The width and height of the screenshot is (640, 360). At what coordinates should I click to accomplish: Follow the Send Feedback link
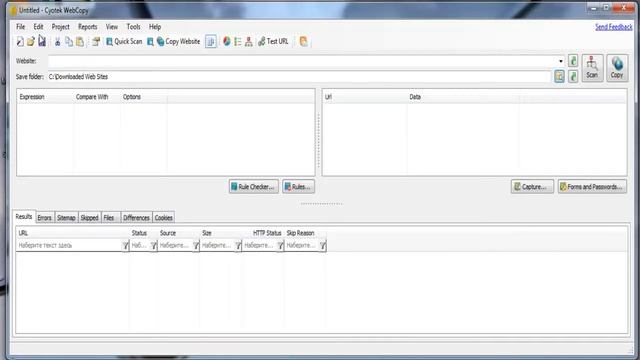tap(613, 27)
